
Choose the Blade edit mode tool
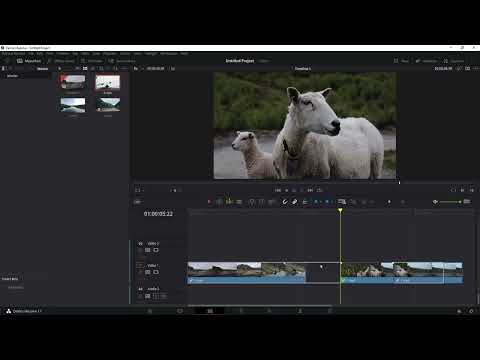click(239, 202)
